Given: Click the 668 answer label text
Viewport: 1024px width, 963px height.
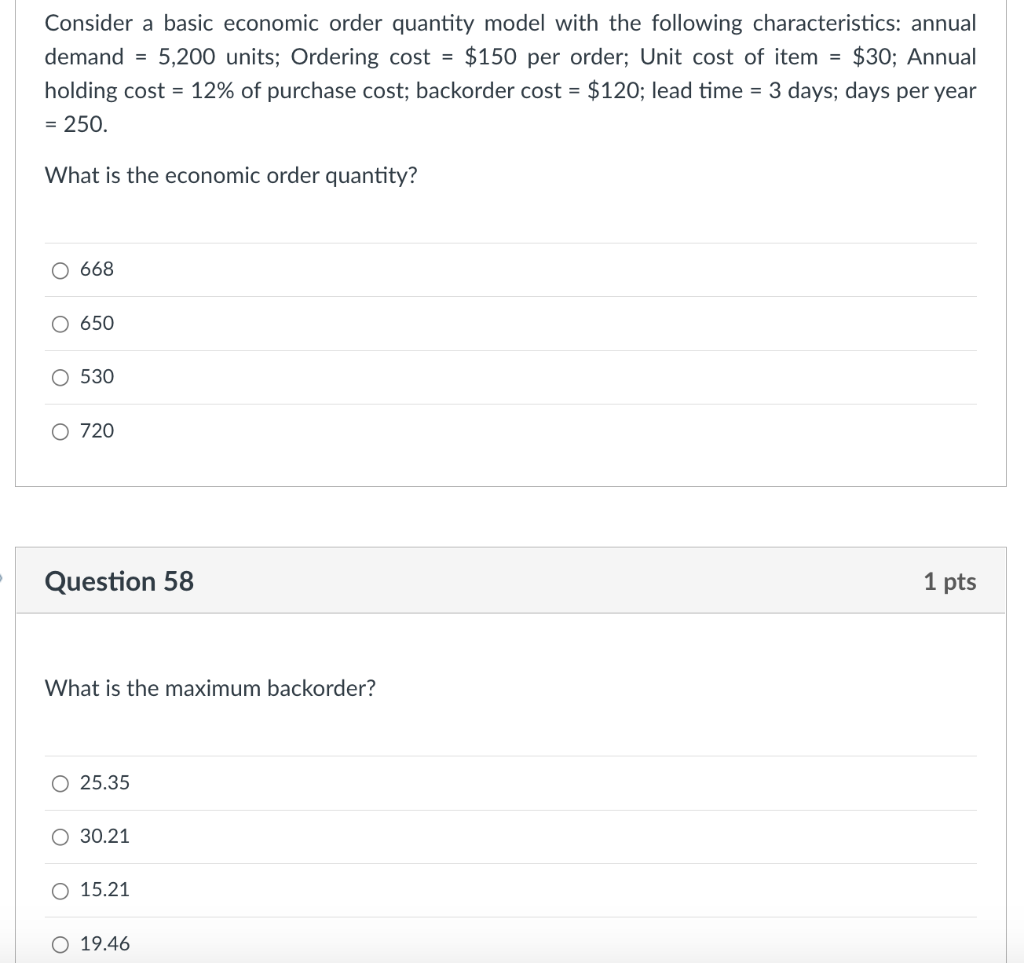Looking at the screenshot, I should pyautogui.click(x=97, y=269).
